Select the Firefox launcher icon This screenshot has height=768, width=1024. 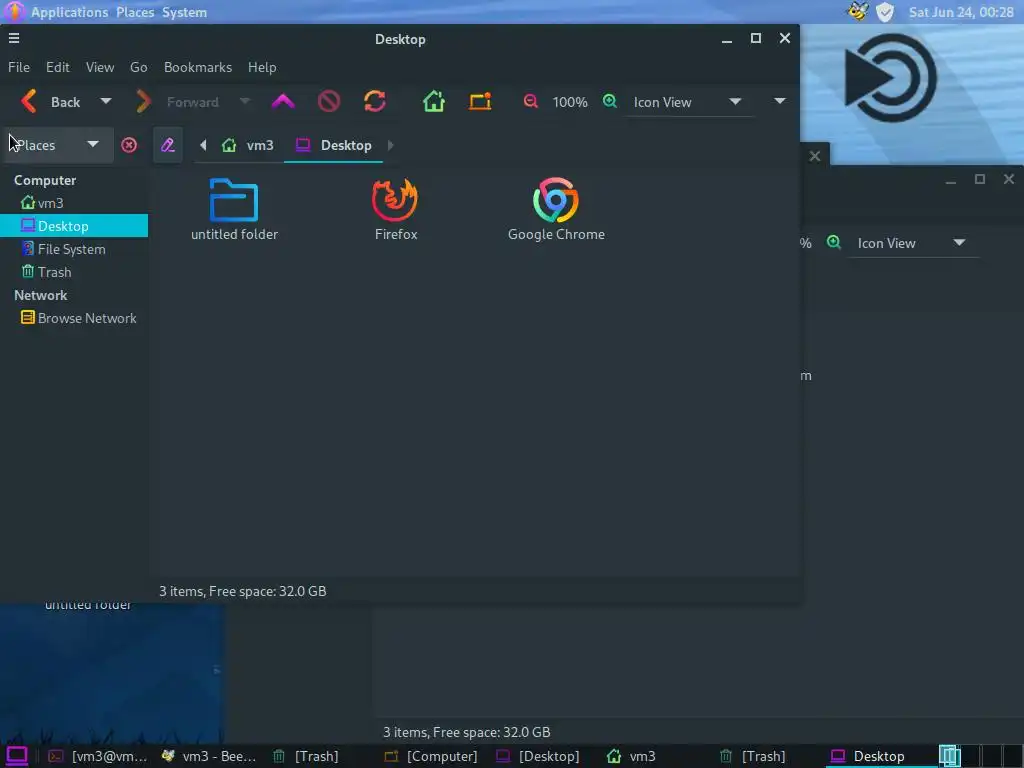pos(396,209)
